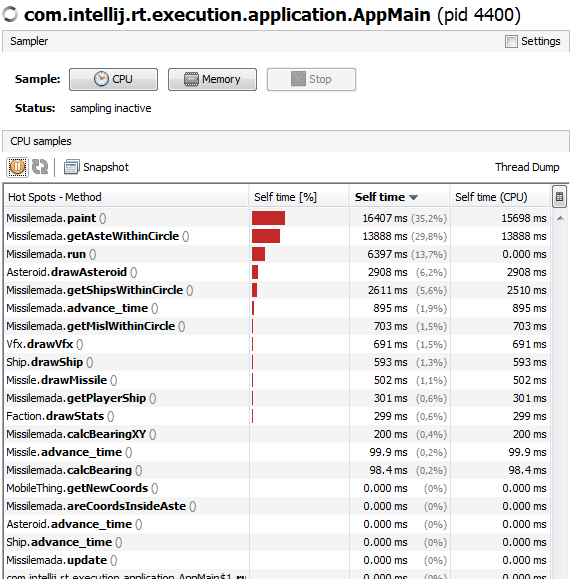Select Missilemada.getPlayerShip row
This screenshot has height=579, width=572.
point(277,398)
